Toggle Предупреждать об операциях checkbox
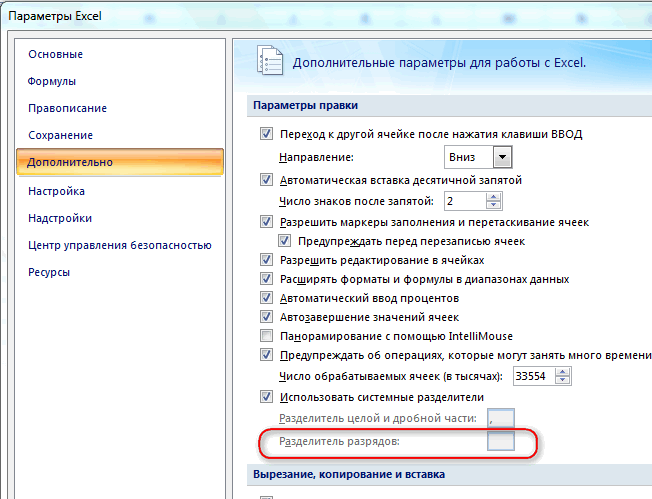The image size is (652, 499). click(x=266, y=355)
